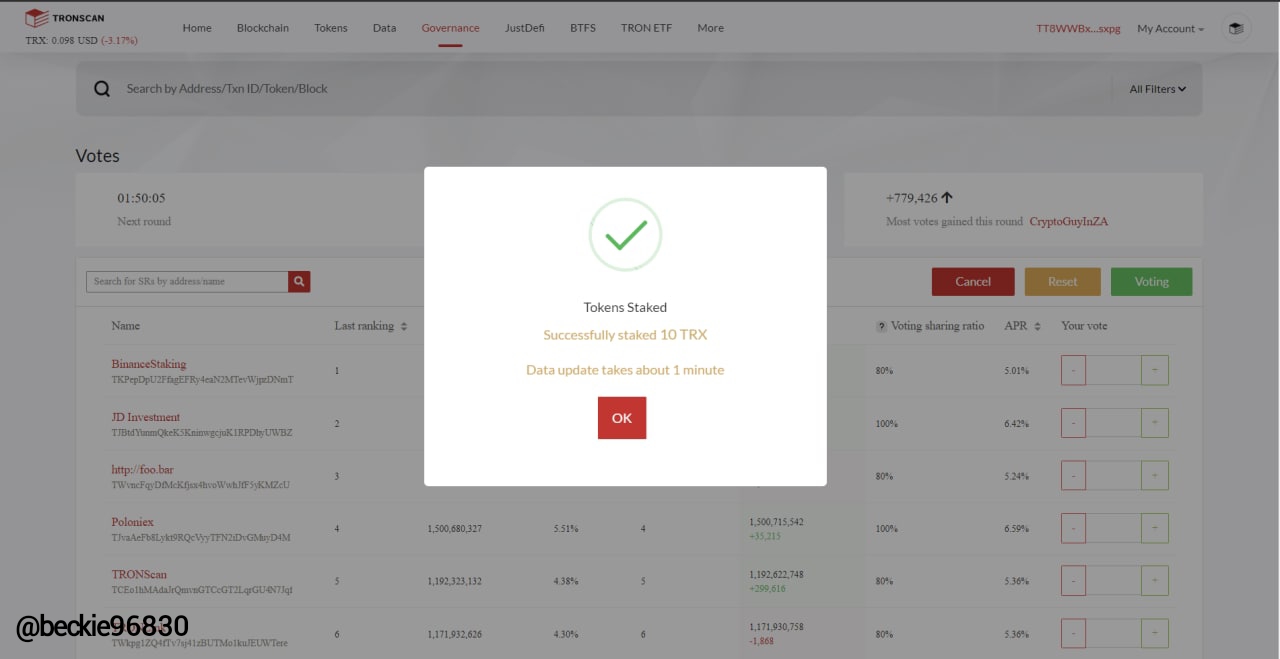Open http://foo.bar representative link

click(x=142, y=469)
